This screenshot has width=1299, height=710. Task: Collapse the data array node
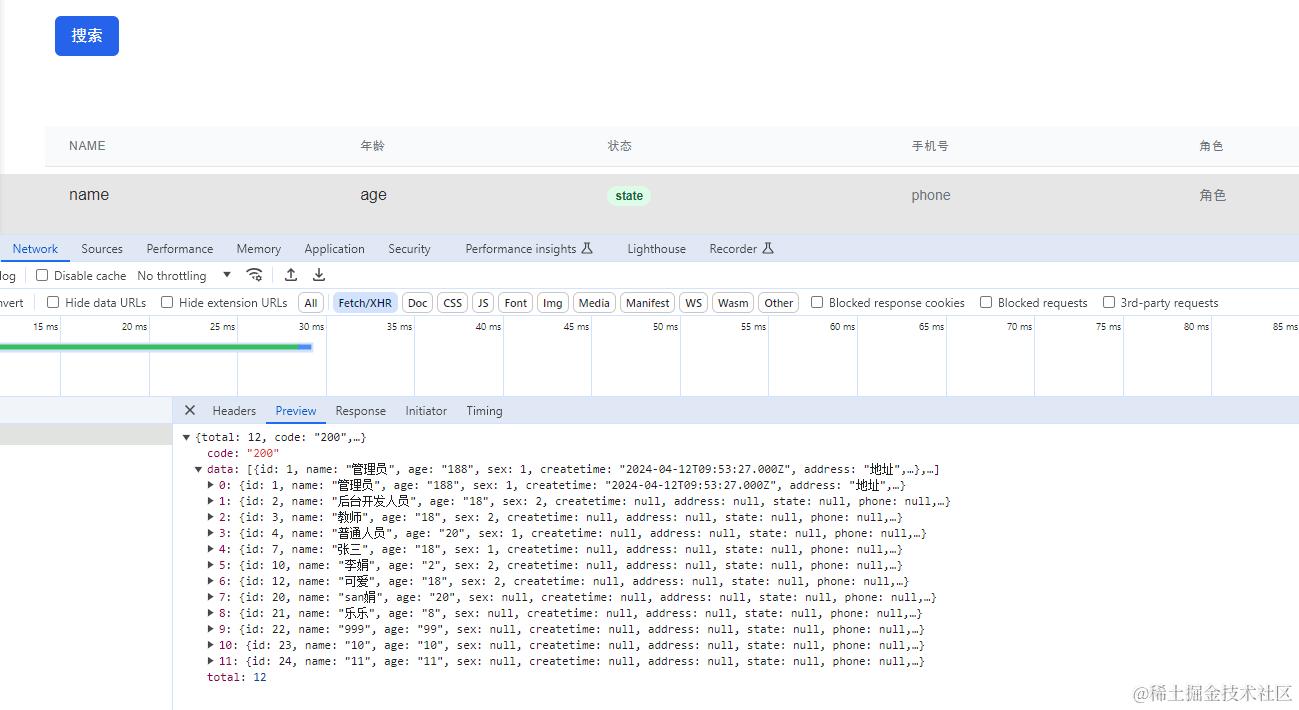[199, 470]
